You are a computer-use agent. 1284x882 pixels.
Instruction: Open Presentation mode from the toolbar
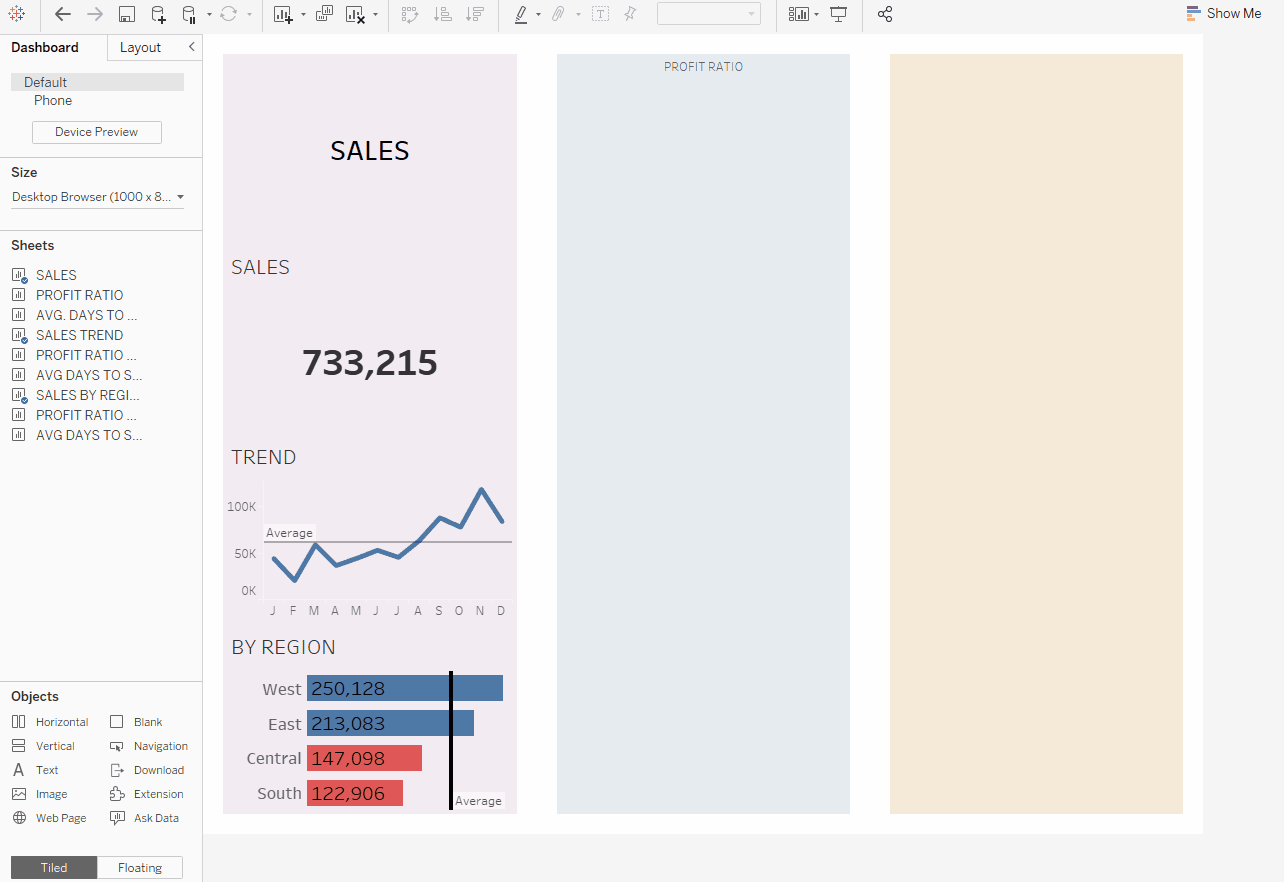(x=839, y=14)
